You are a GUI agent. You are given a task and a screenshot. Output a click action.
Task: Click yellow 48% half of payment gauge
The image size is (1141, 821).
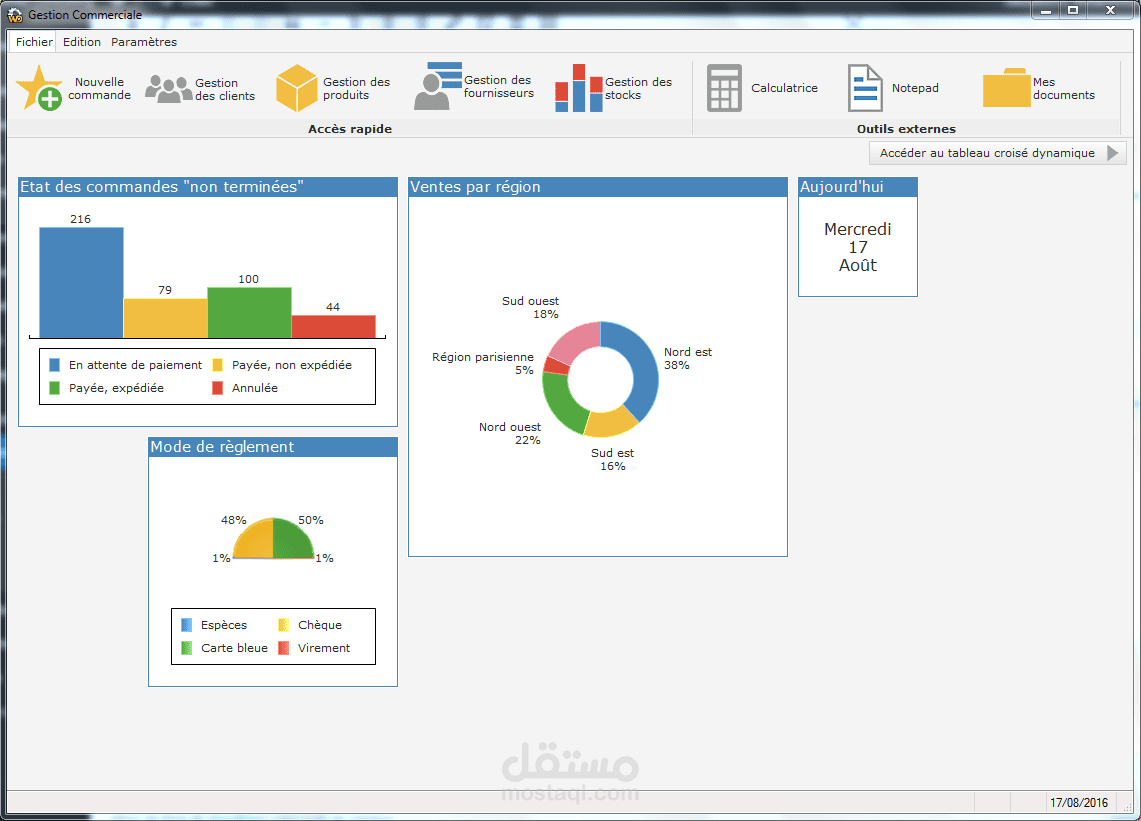(256, 542)
